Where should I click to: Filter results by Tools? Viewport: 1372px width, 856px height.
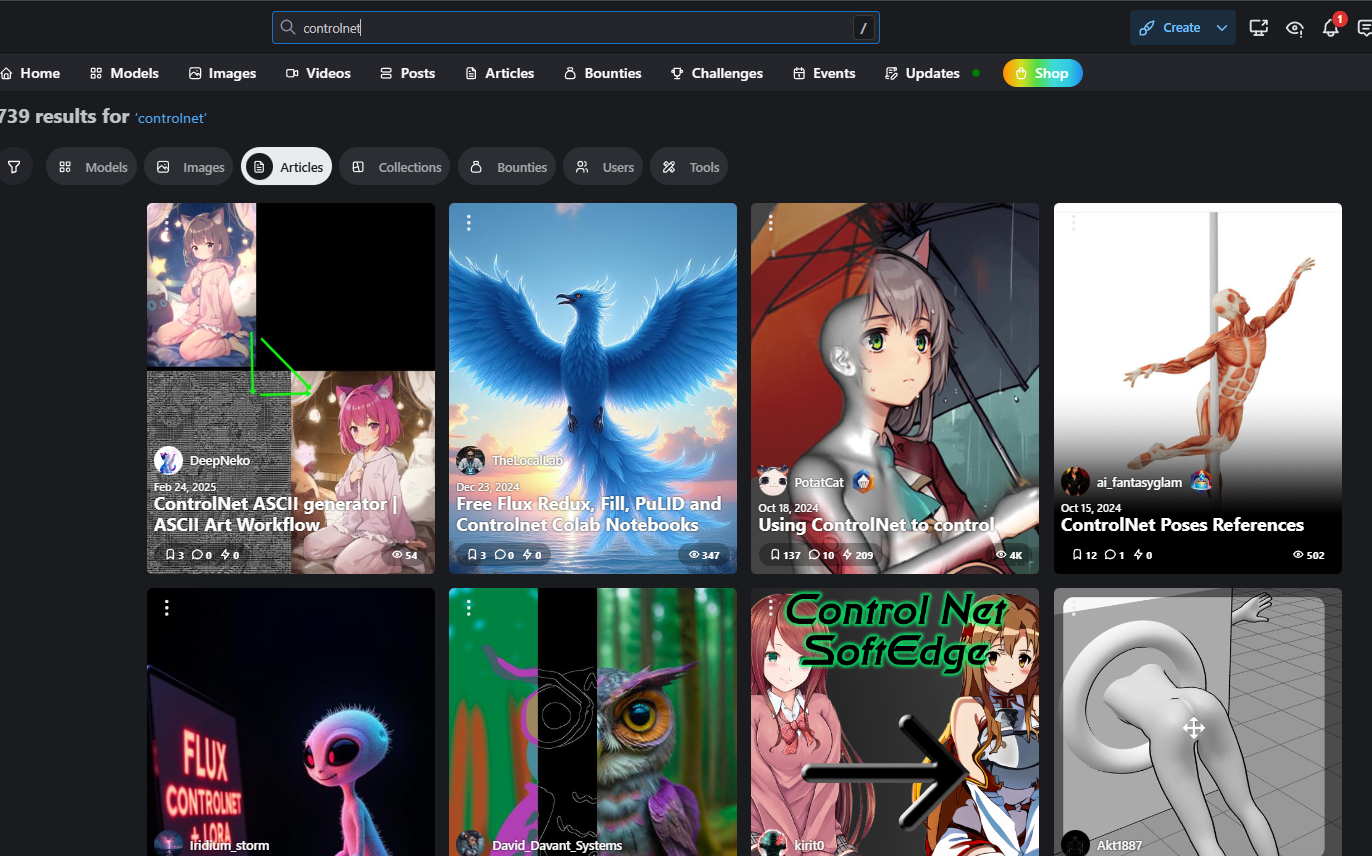tap(689, 167)
